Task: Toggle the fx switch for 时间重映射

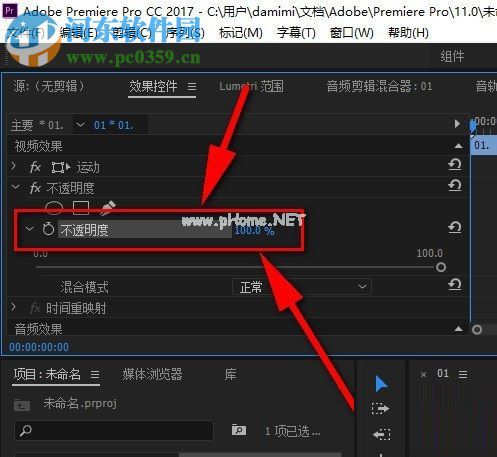Action: [x=35, y=308]
